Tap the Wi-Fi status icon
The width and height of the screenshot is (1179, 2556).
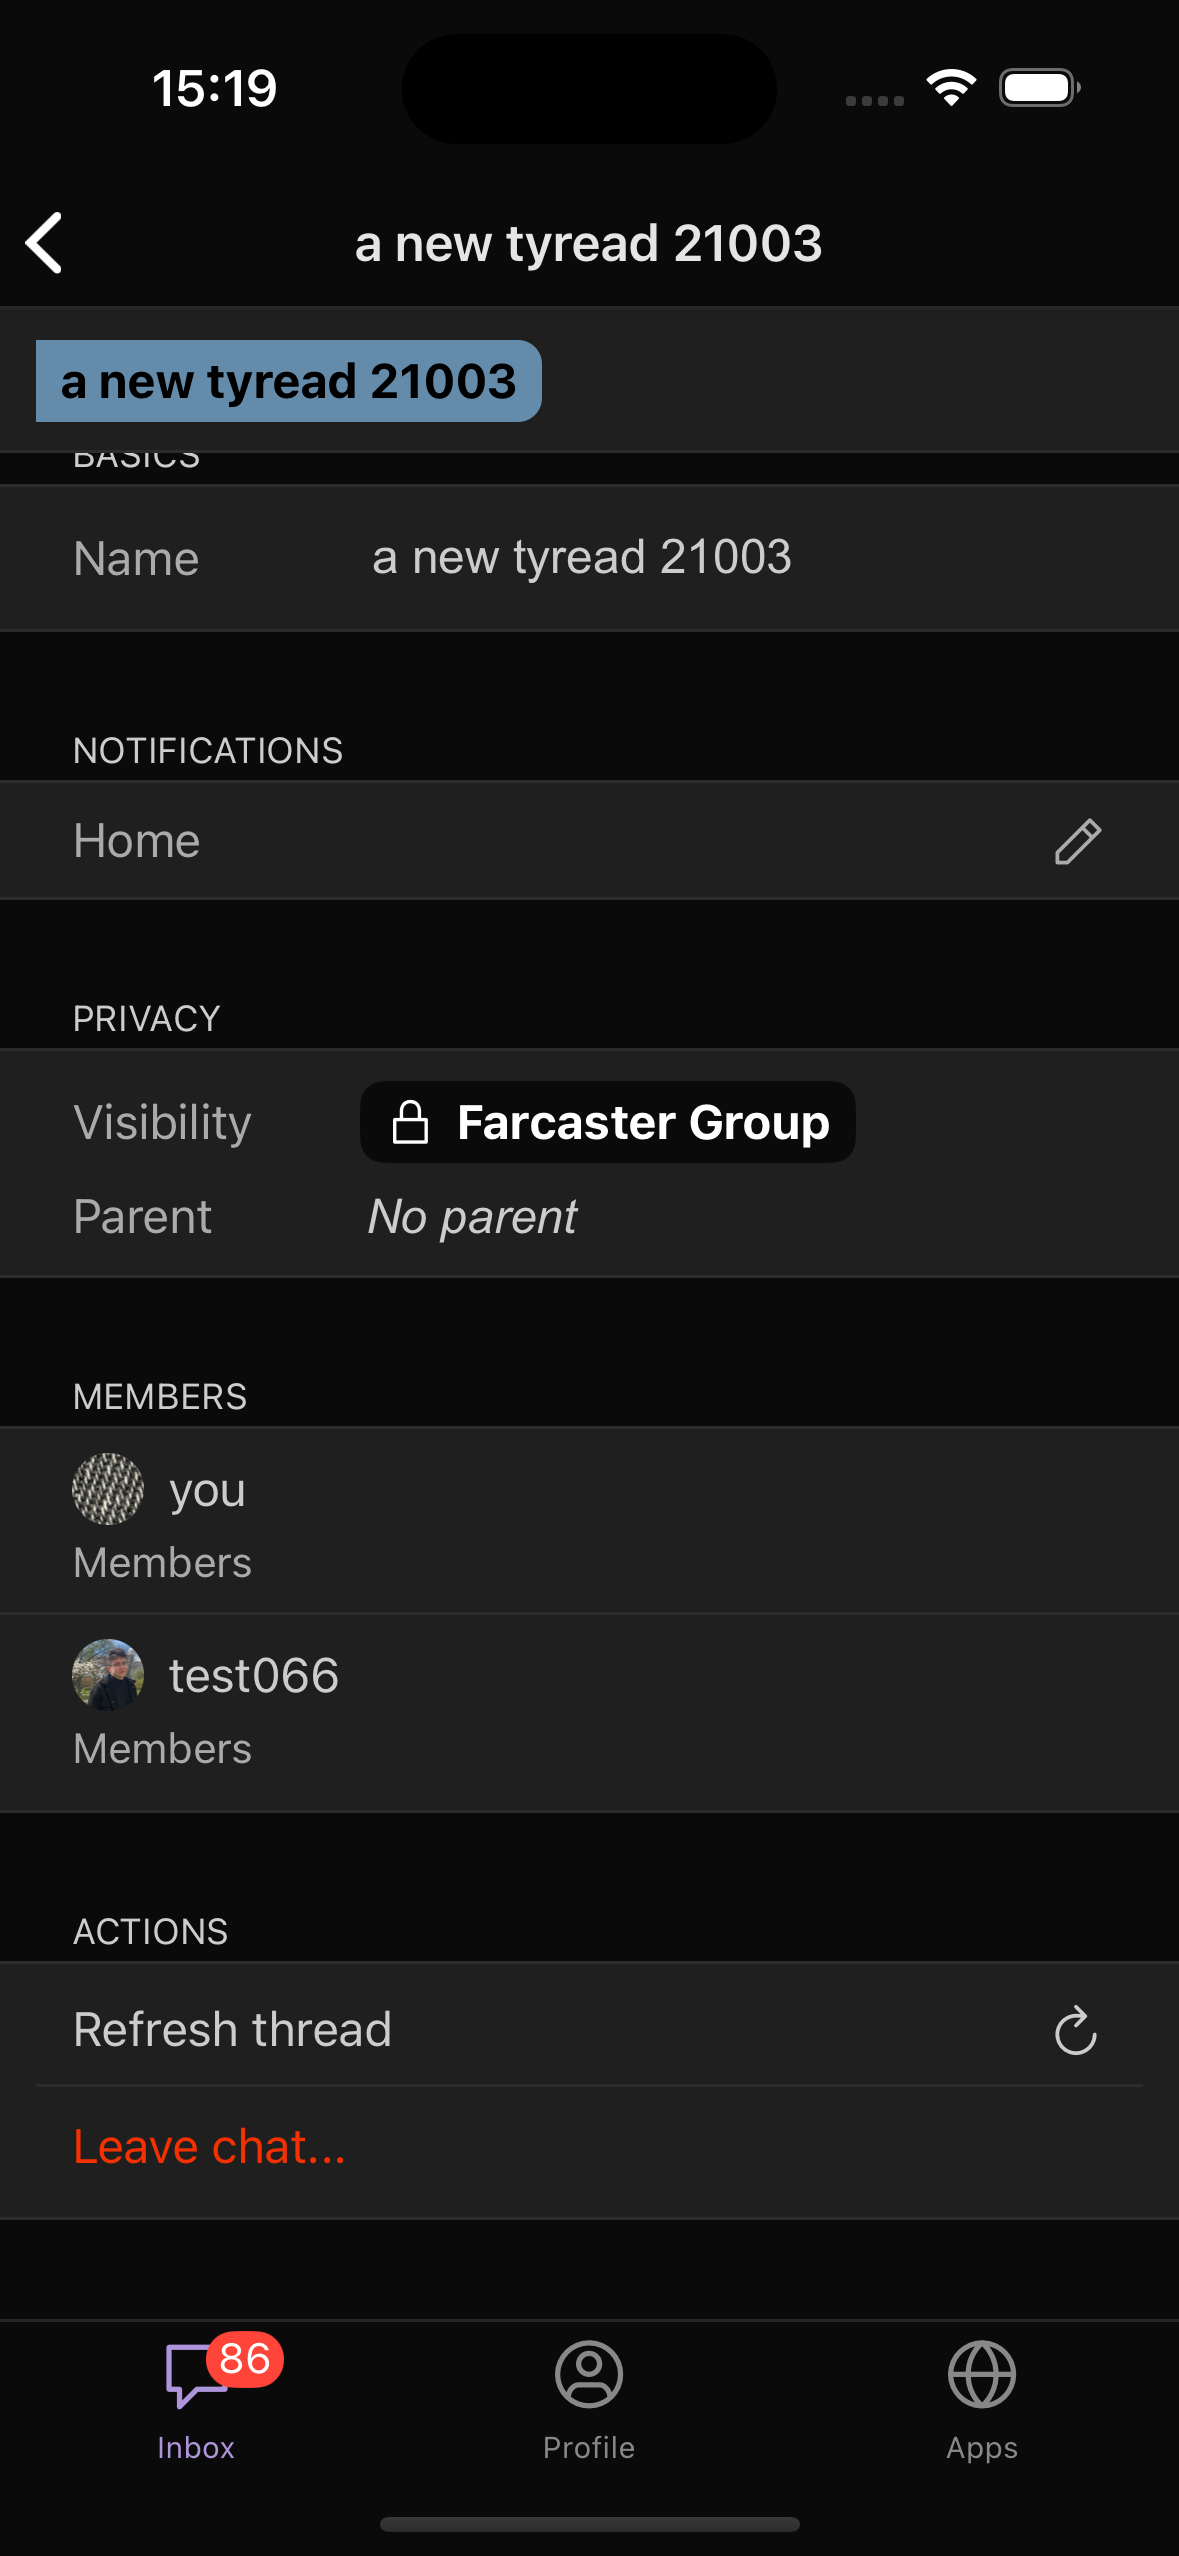click(x=951, y=88)
